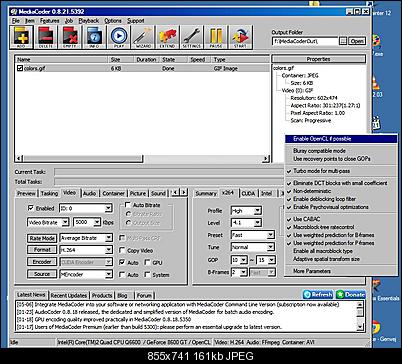Enable the Auto Bitrate checkbox
402x364 pixels.
click(128, 205)
